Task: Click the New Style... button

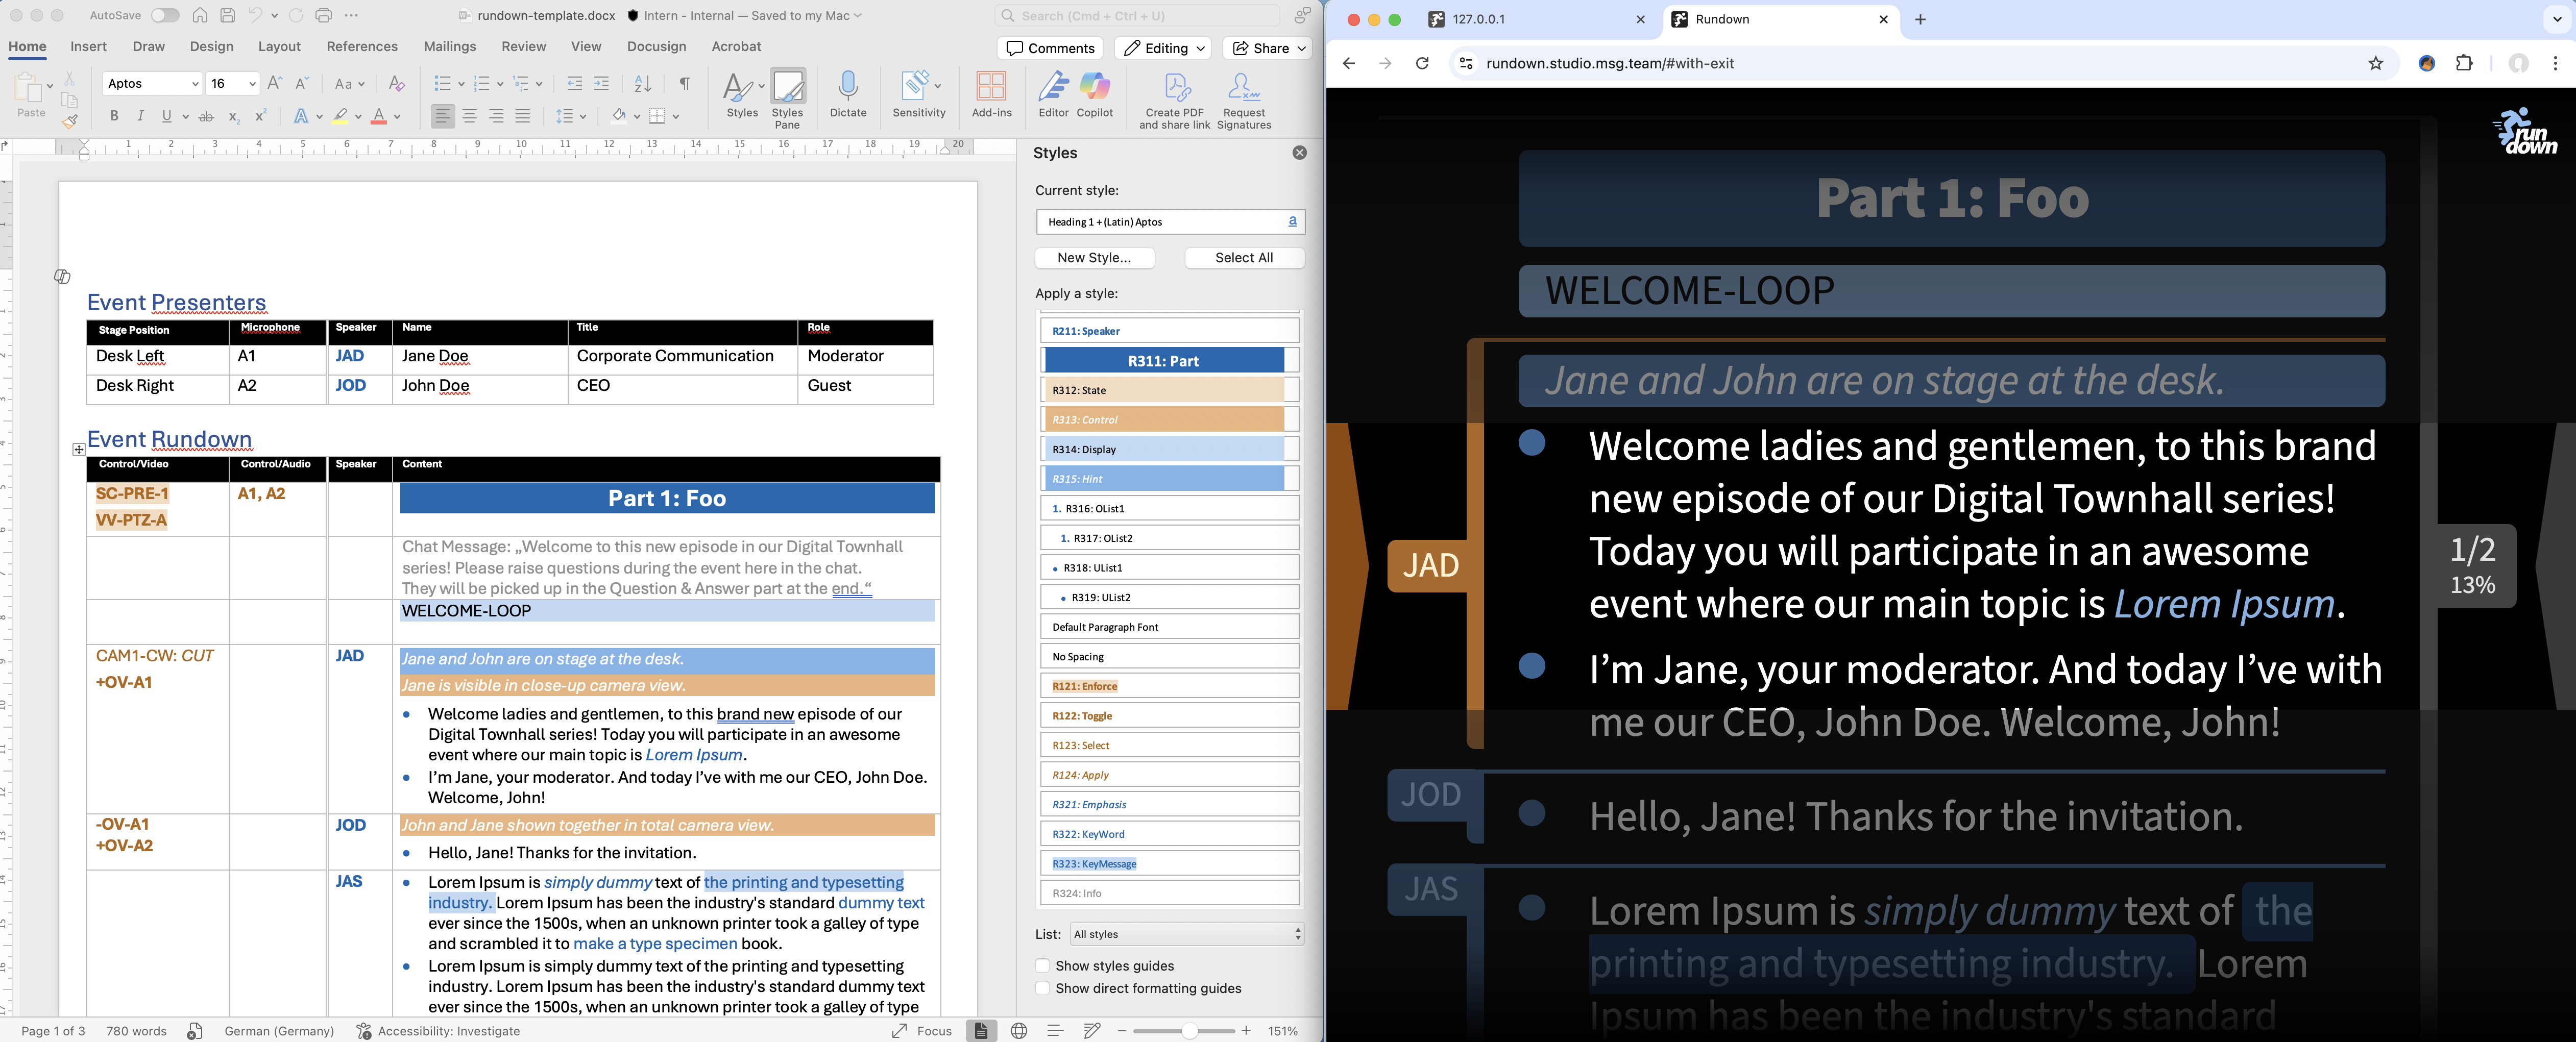Action: (1094, 258)
